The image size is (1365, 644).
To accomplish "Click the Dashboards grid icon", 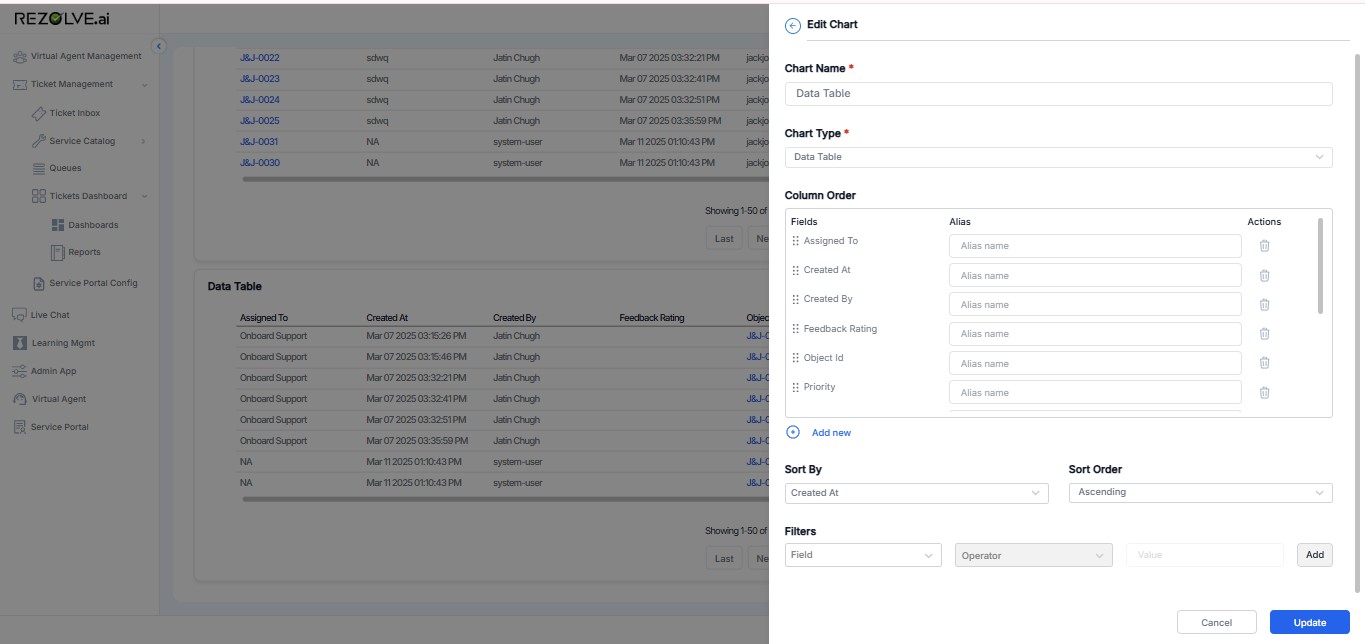I will (58, 225).
